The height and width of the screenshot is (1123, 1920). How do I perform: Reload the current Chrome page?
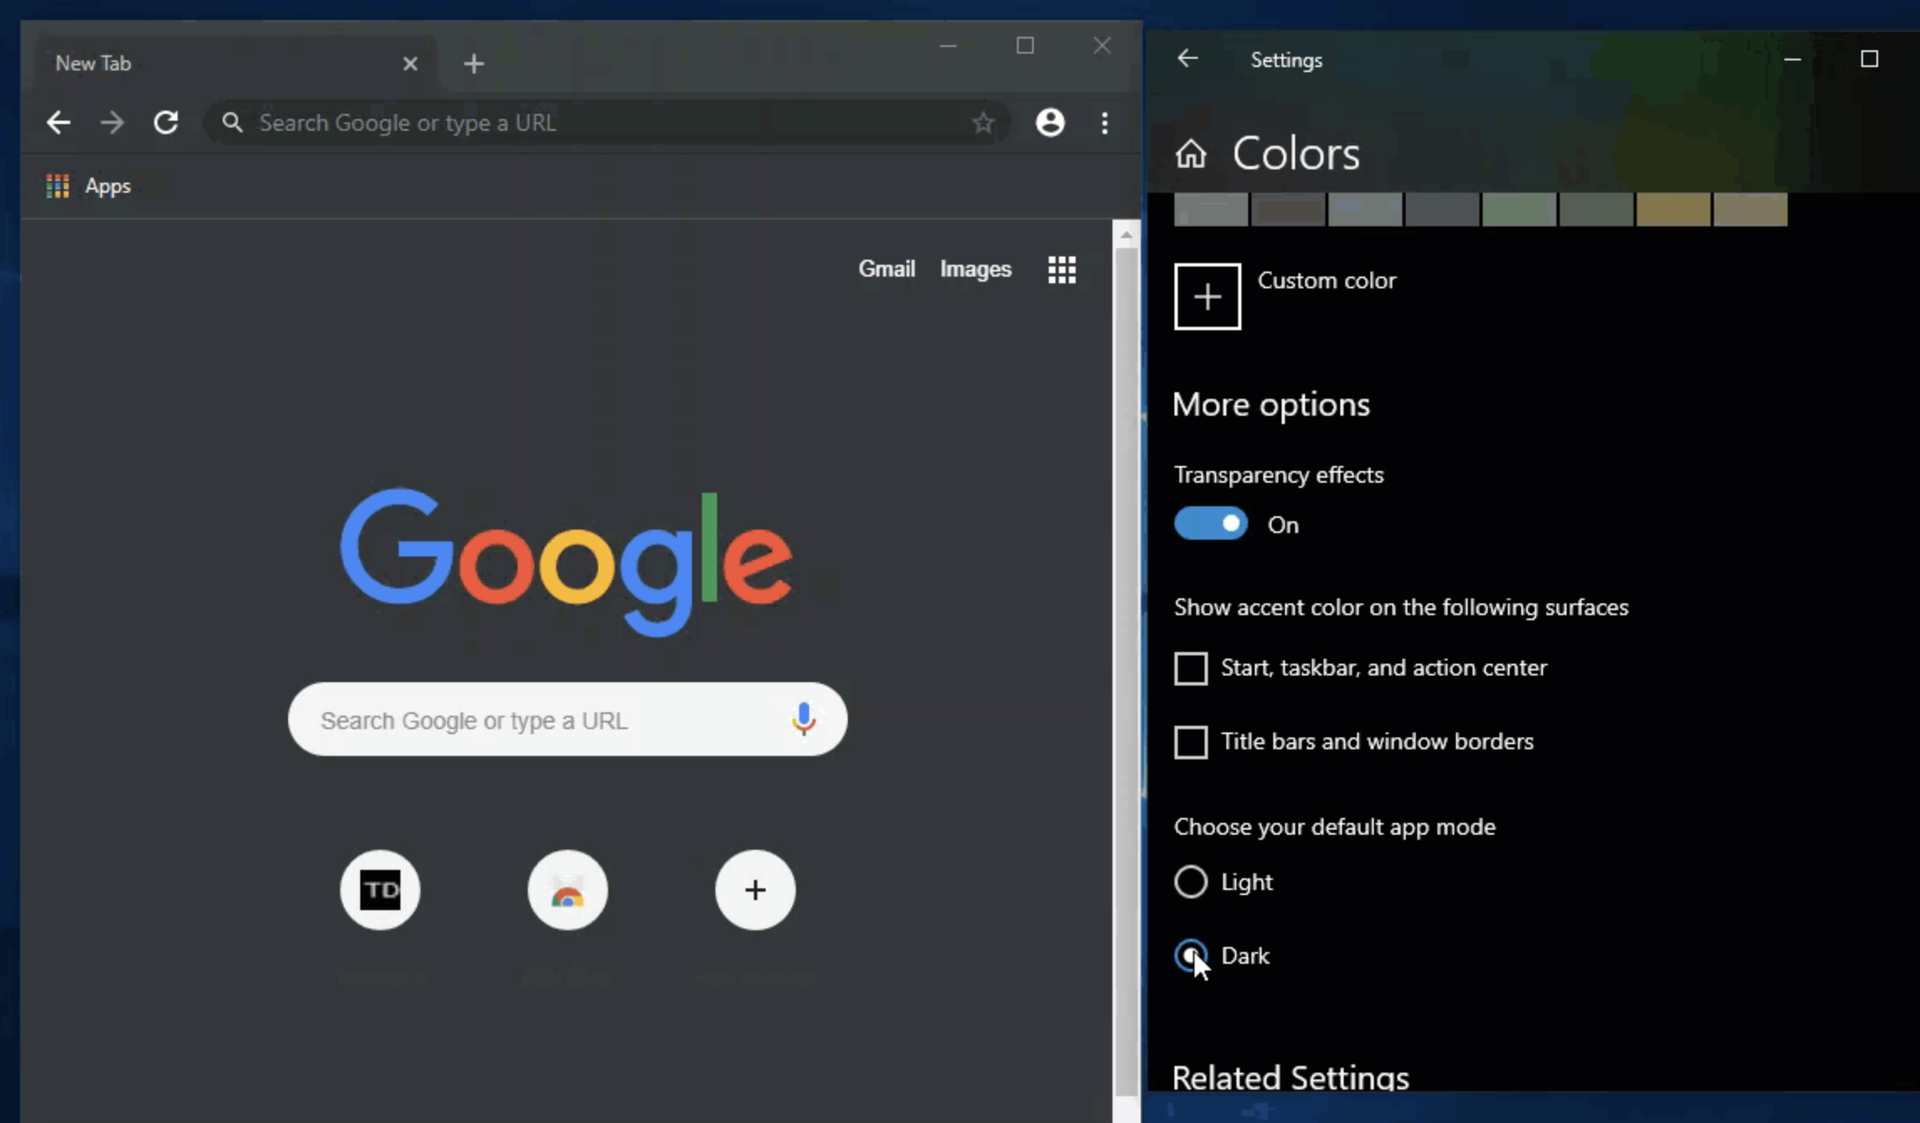click(x=166, y=123)
